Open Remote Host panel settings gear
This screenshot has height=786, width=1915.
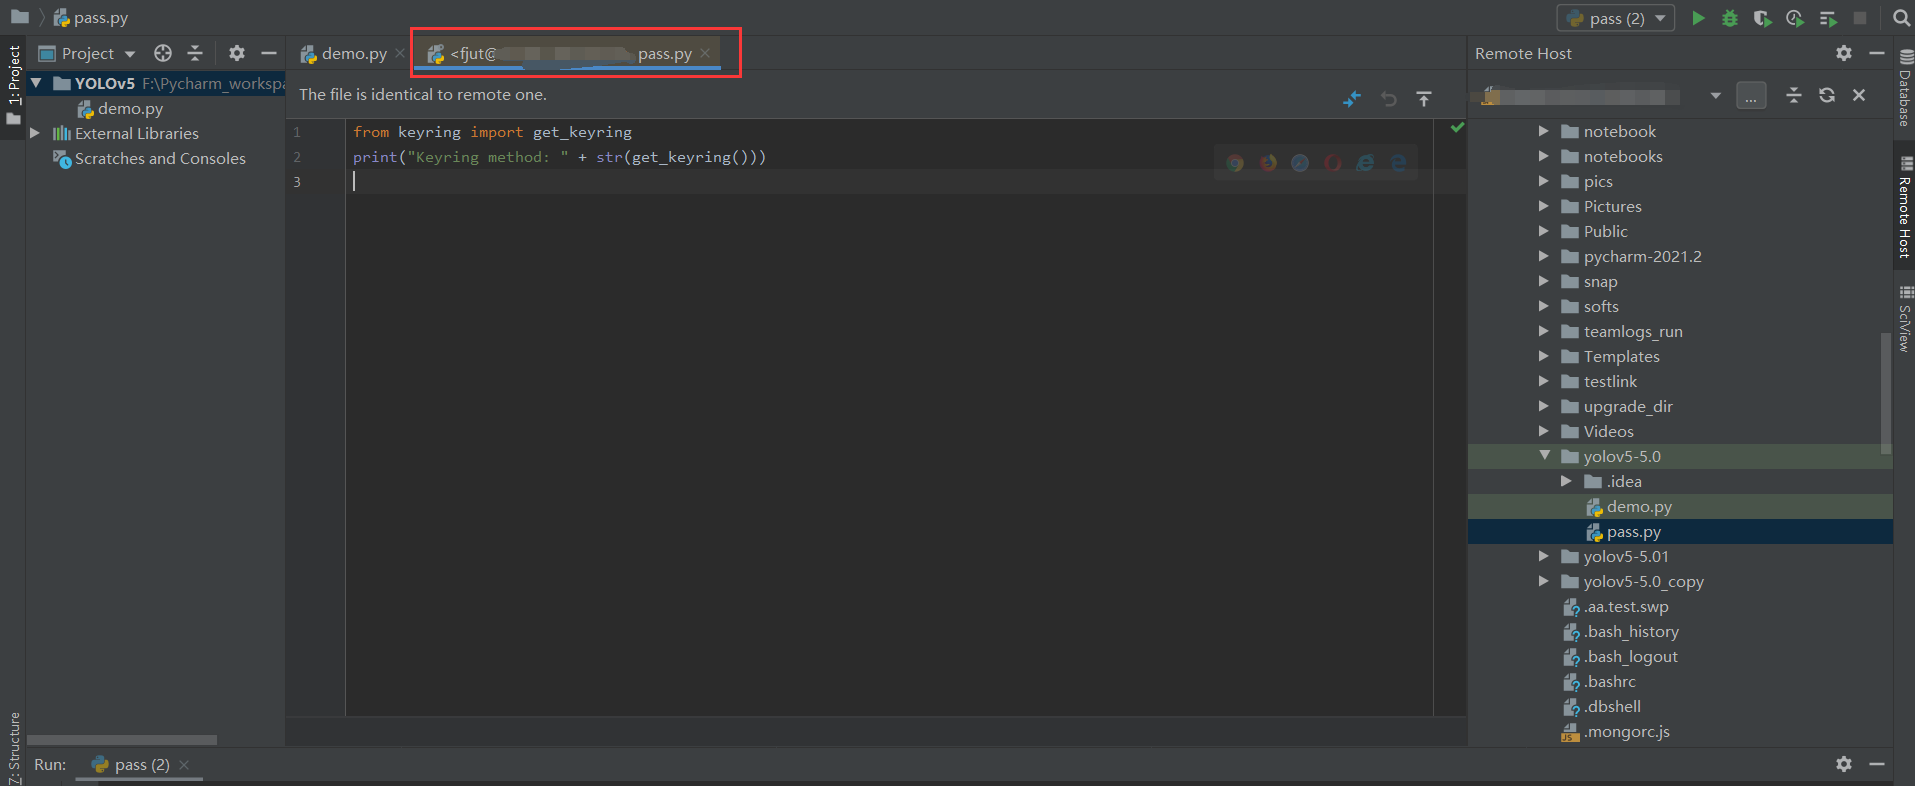[1844, 53]
